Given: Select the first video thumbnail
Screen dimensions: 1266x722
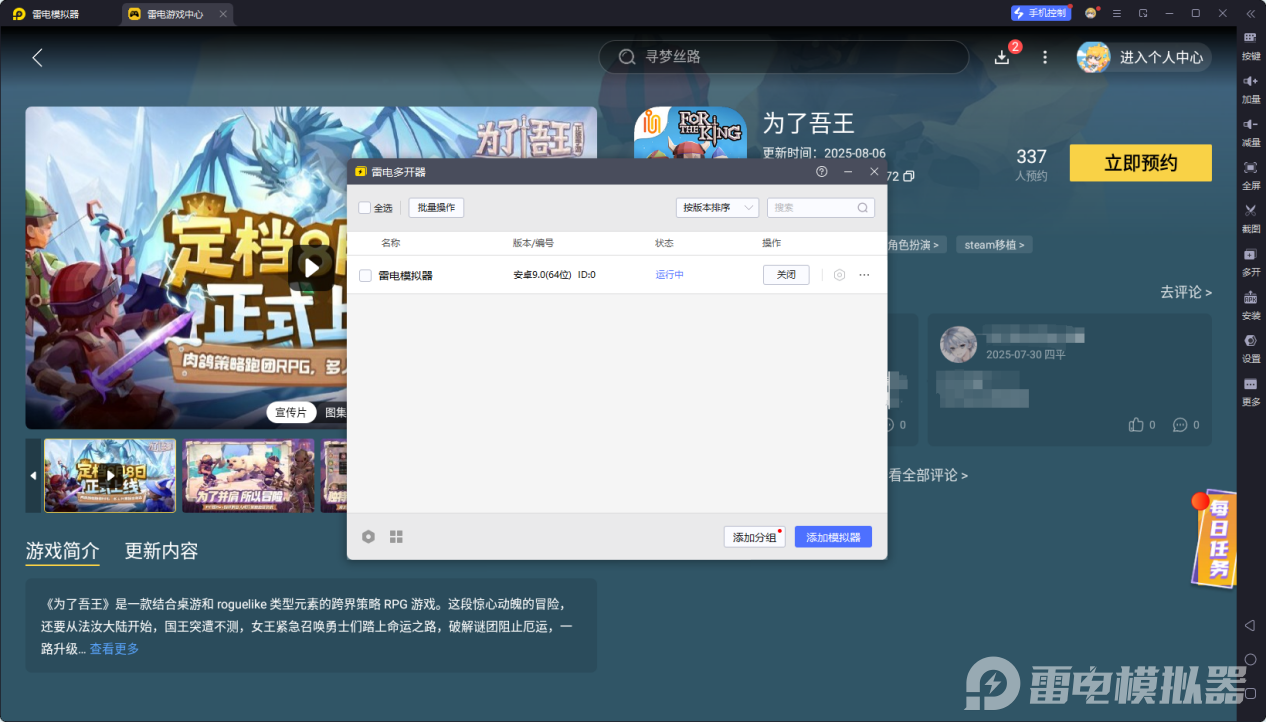Looking at the screenshot, I should tap(110, 476).
